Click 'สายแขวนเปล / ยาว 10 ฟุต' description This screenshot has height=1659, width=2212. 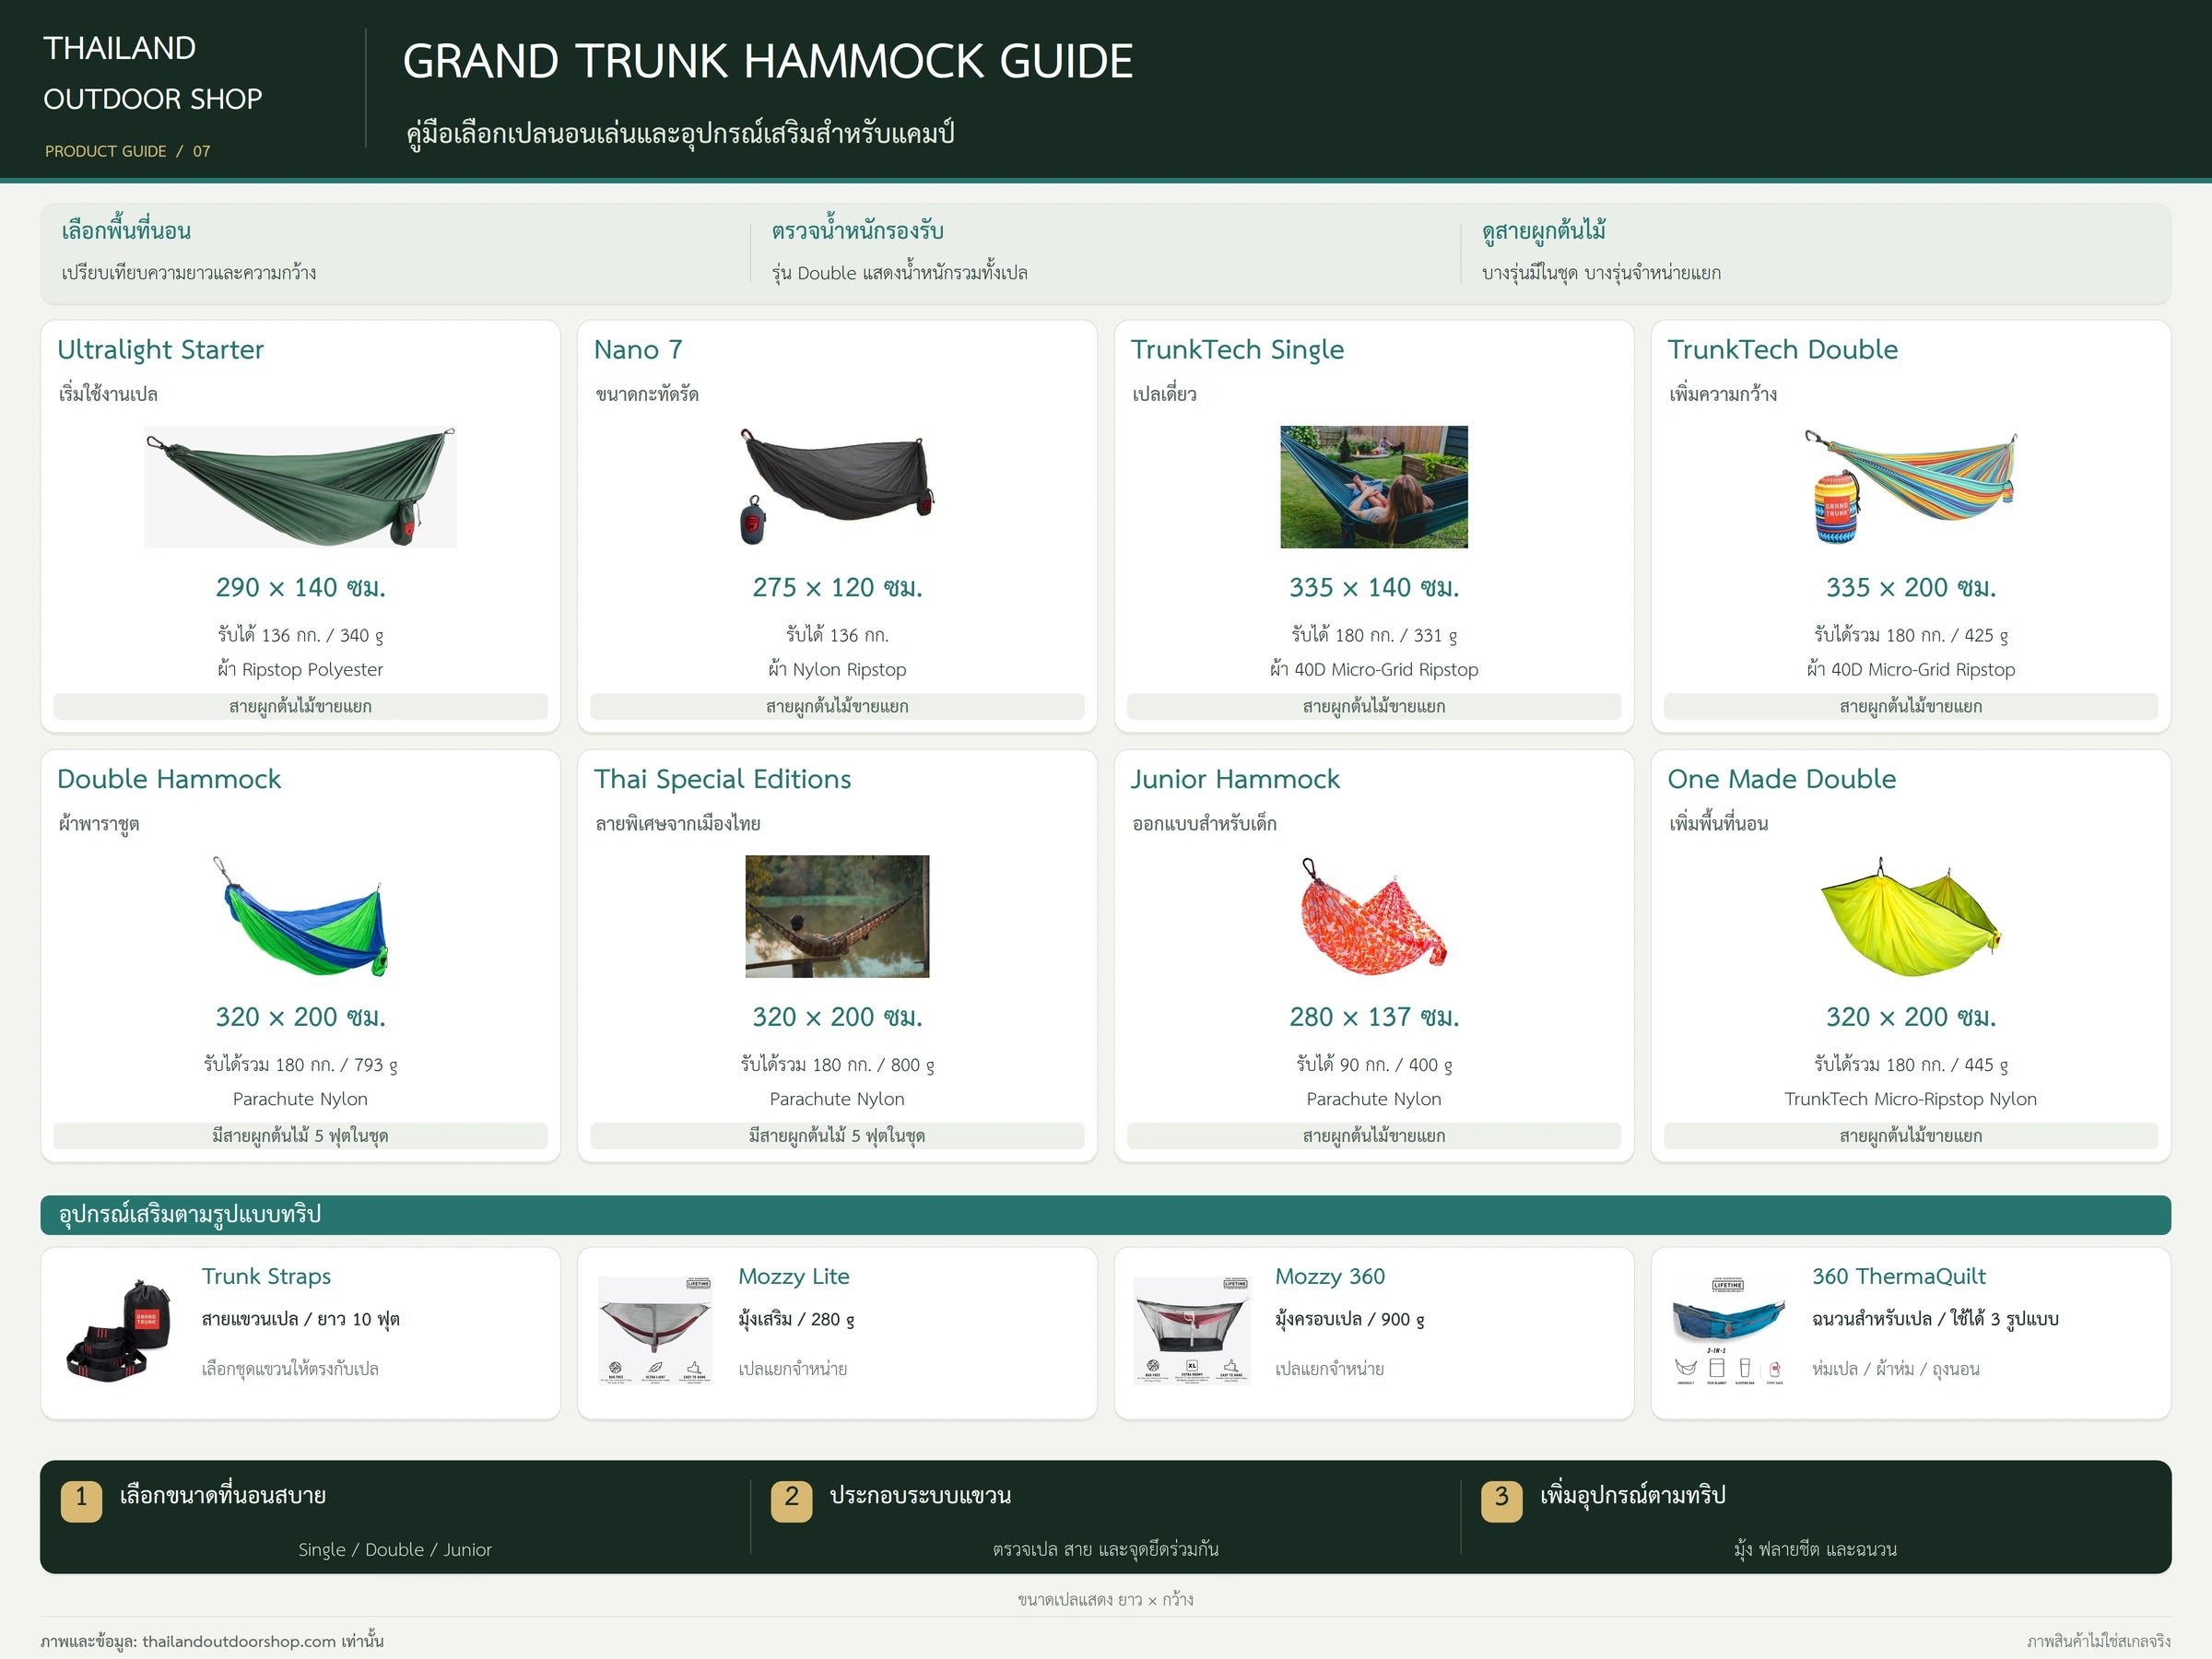click(x=300, y=1320)
